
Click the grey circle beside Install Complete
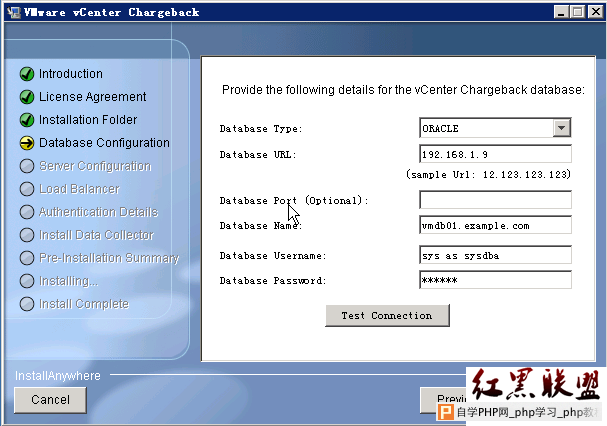click(27, 304)
